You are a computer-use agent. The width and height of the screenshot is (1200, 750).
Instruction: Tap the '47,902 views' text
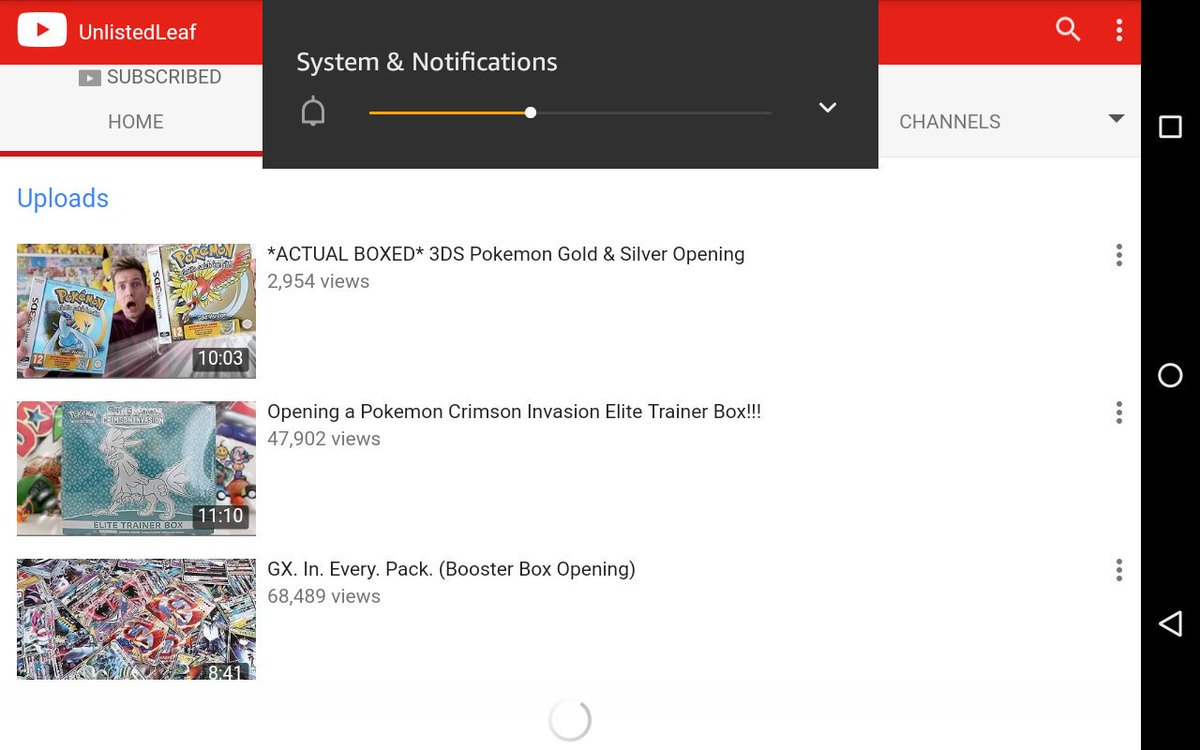[324, 439]
